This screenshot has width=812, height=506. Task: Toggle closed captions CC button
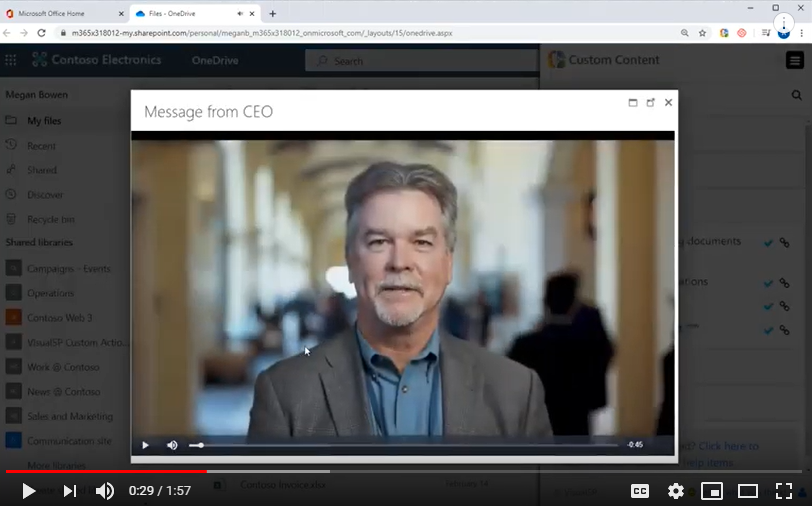point(640,490)
